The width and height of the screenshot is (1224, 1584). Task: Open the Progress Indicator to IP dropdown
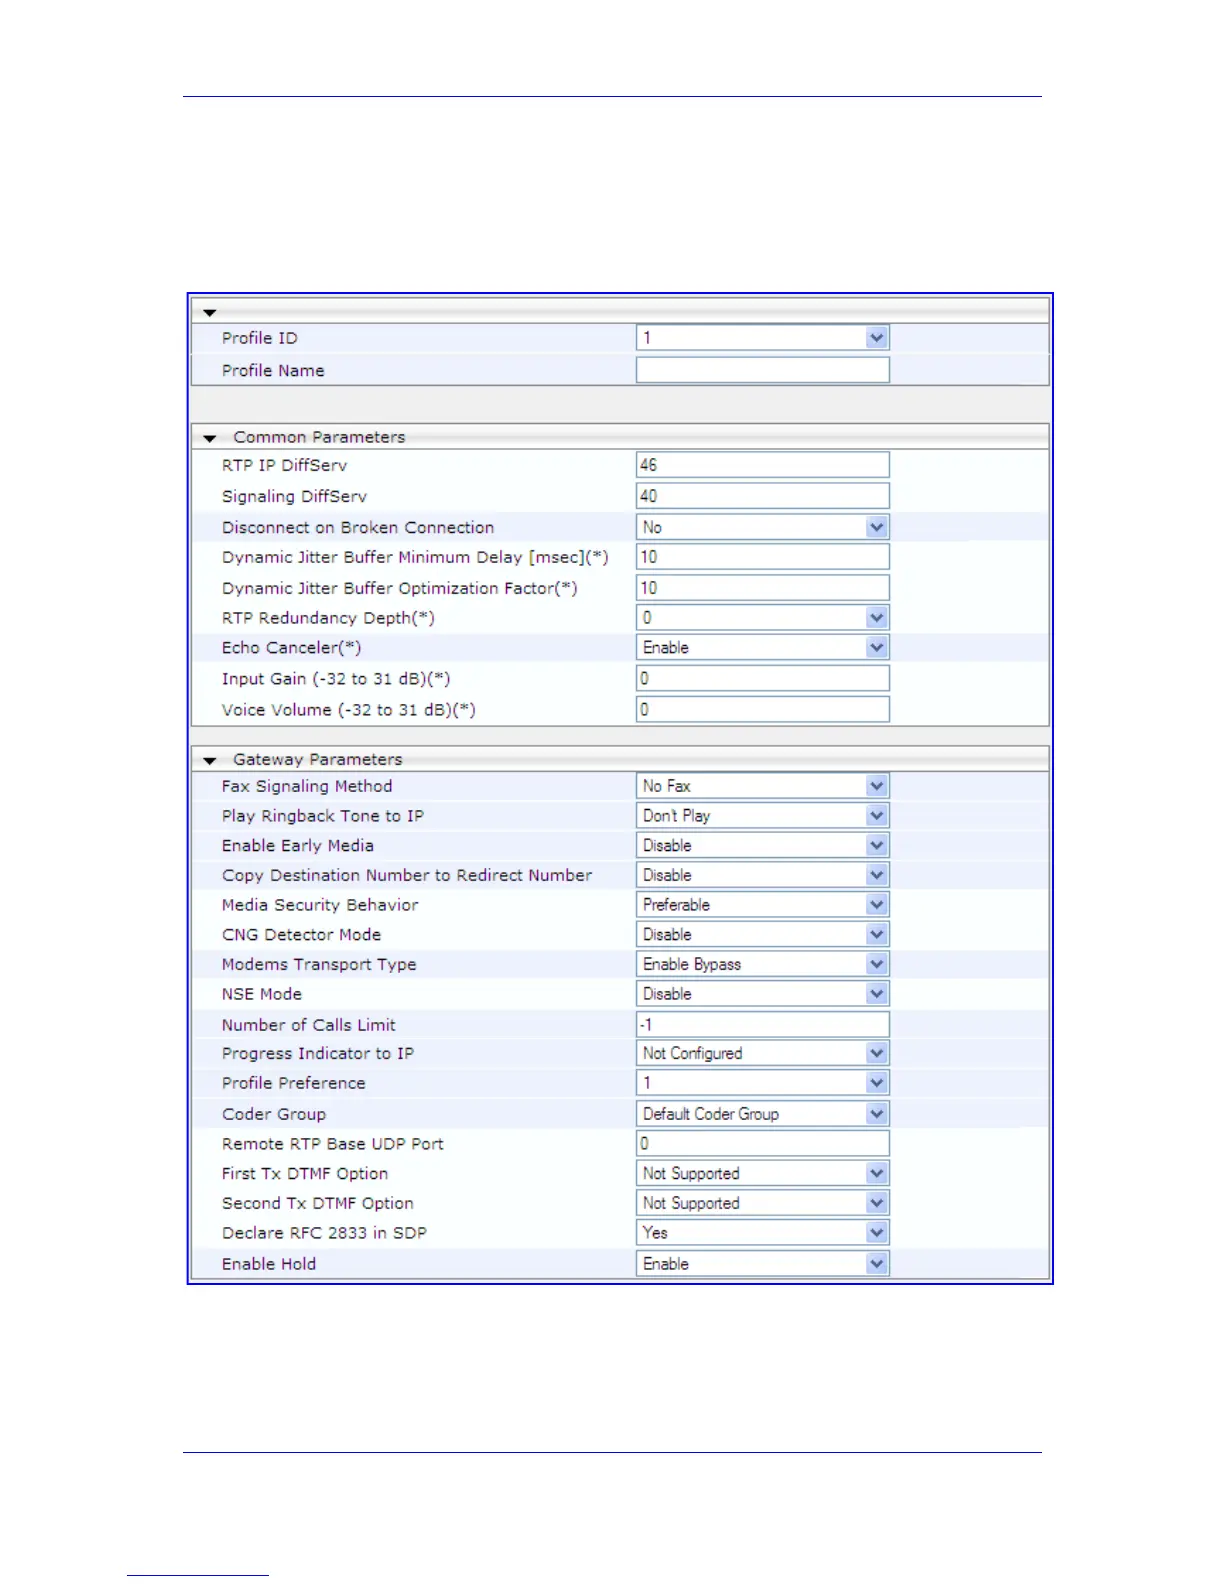762,1053
